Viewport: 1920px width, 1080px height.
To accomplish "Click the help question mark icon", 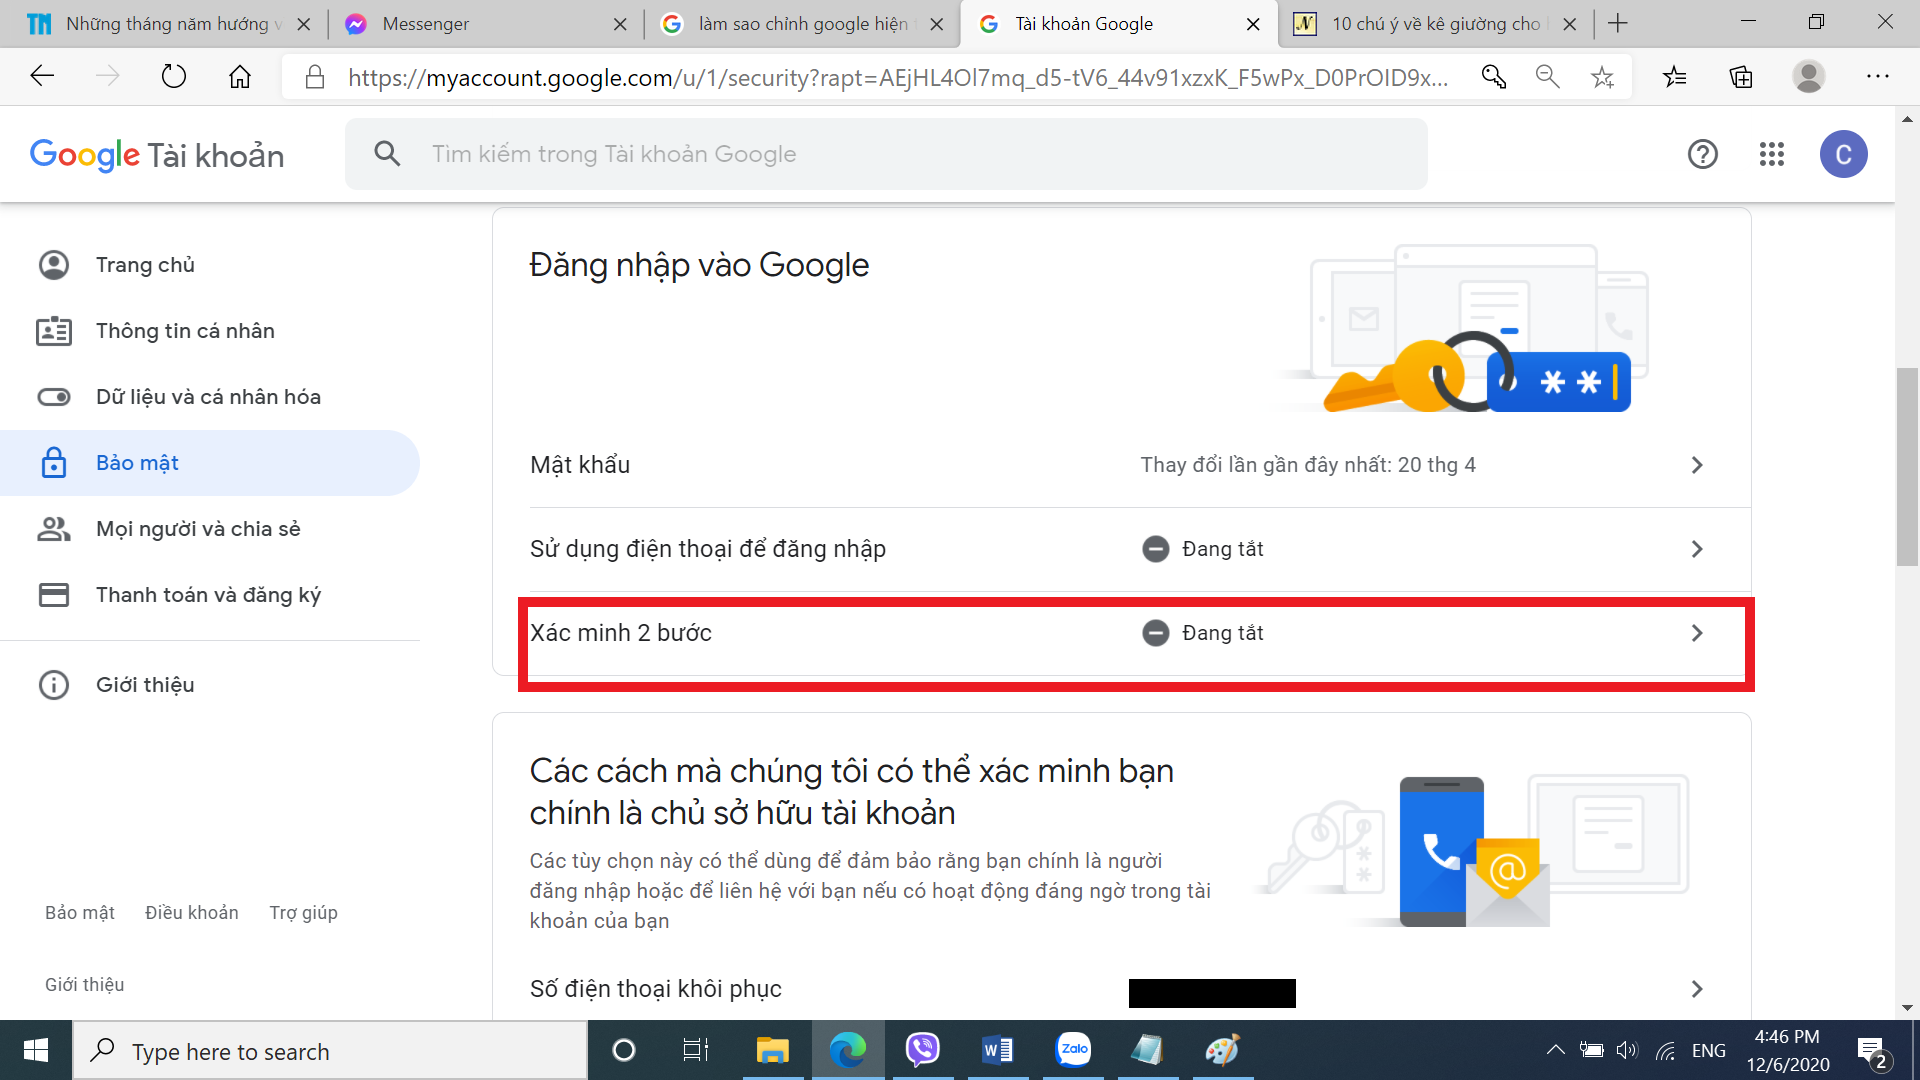I will [x=1702, y=154].
